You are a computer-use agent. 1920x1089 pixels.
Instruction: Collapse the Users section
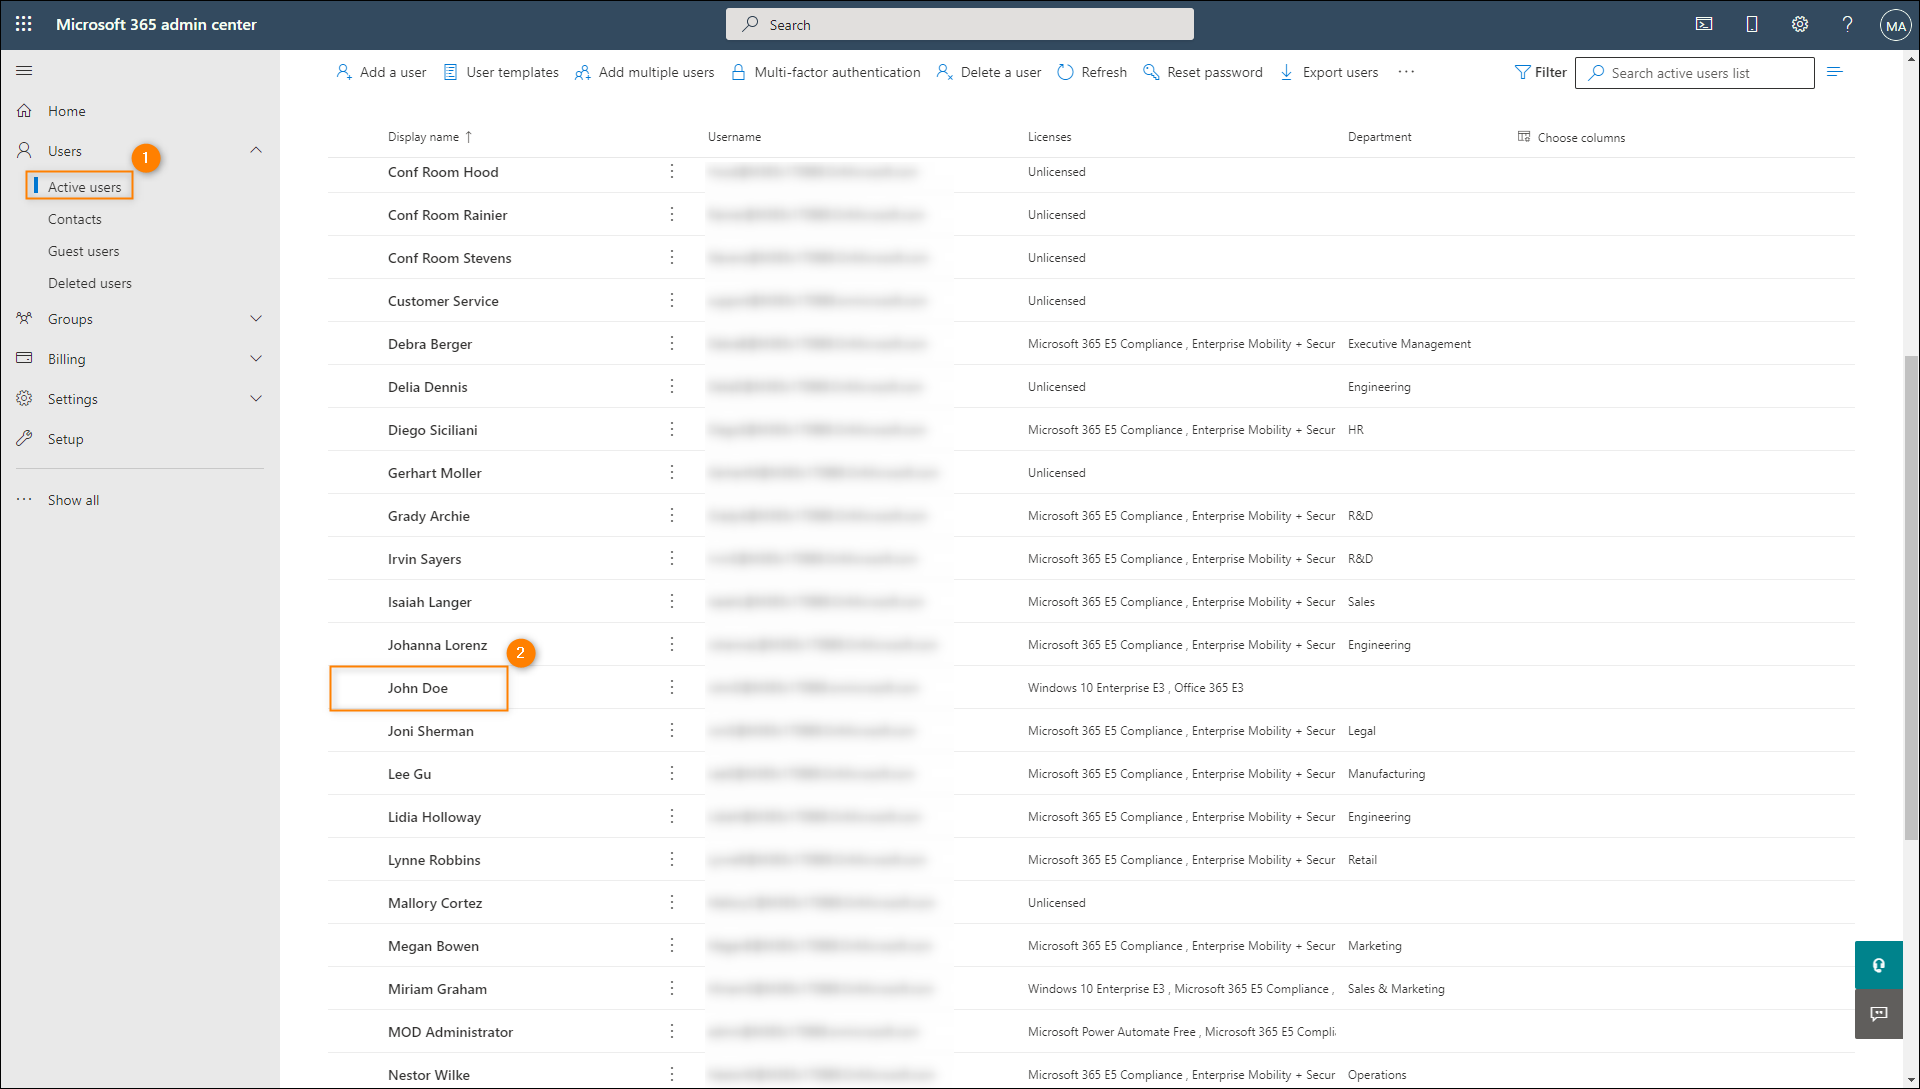(256, 150)
